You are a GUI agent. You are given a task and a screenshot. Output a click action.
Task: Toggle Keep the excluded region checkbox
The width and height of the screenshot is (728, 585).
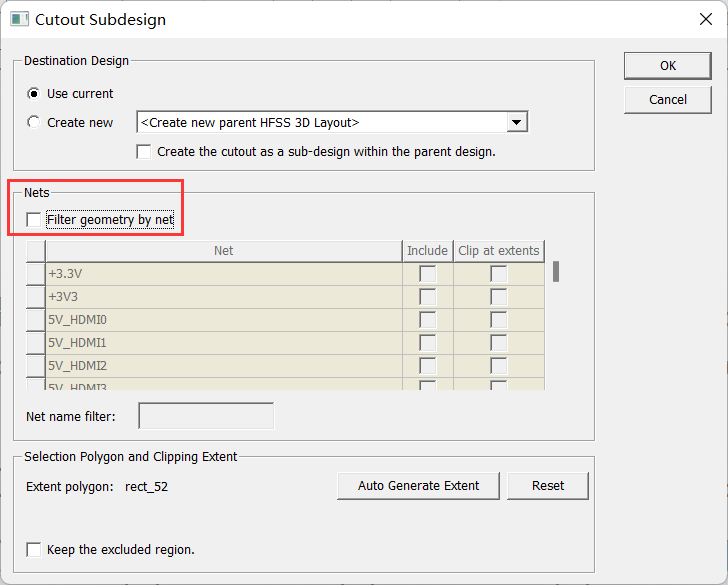click(33, 550)
